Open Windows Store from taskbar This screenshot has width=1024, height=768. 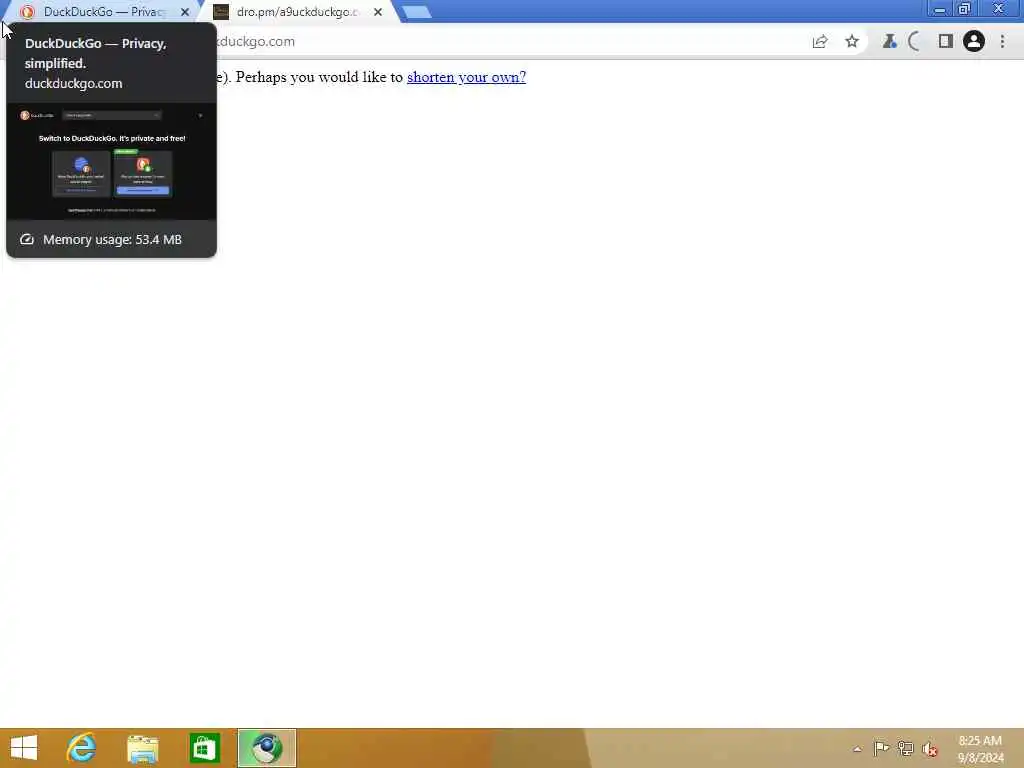(x=204, y=748)
